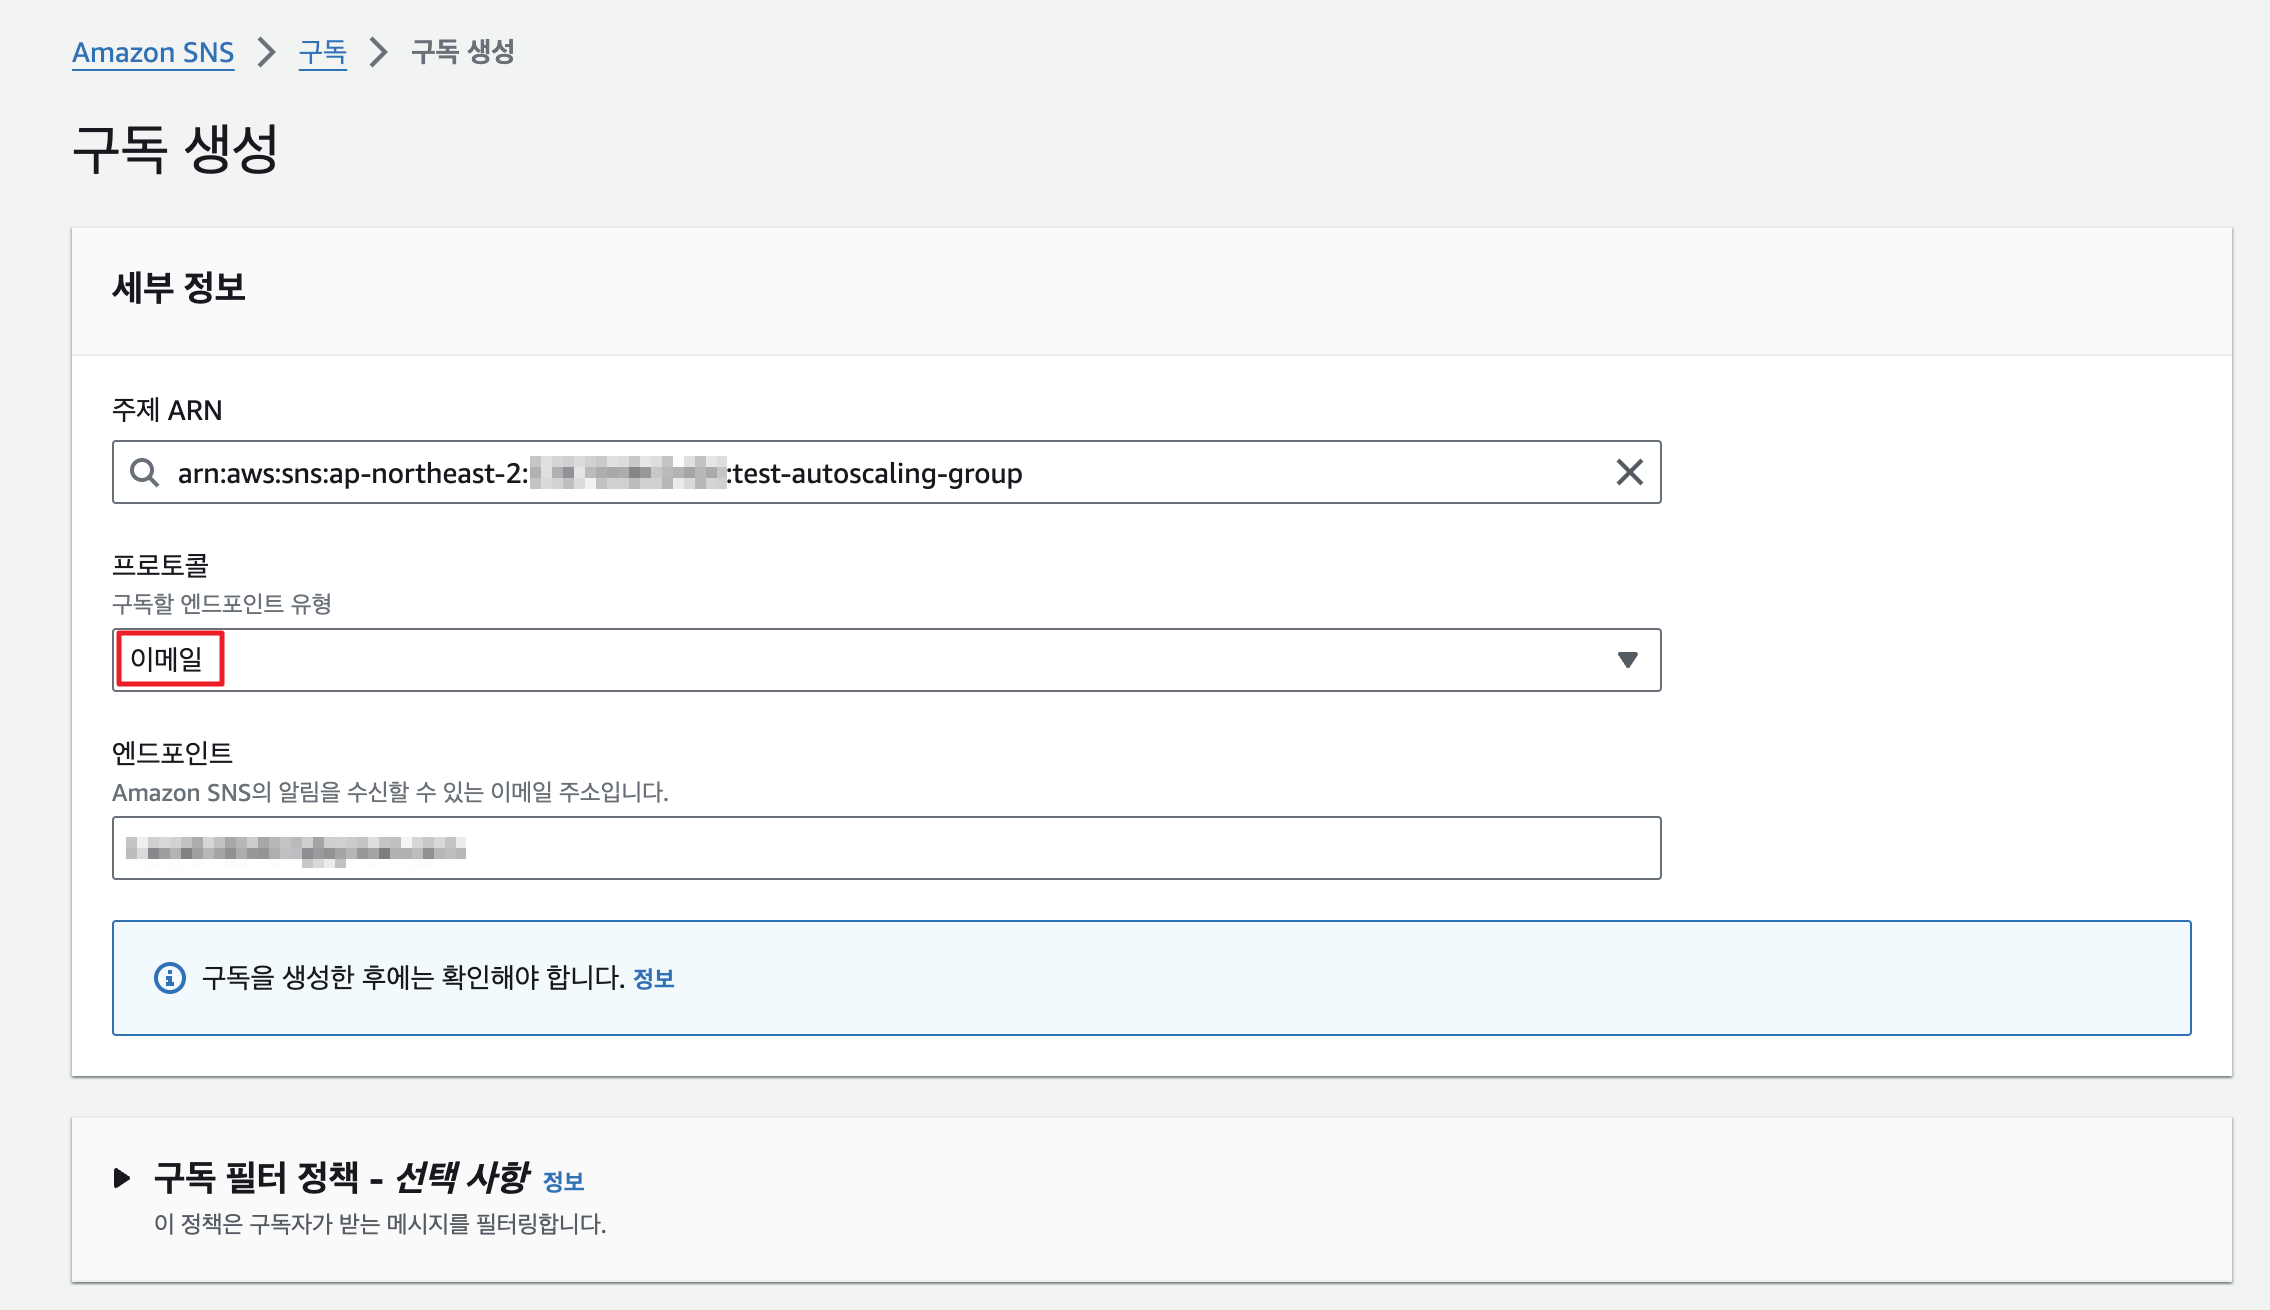Viewport: 2270px width, 1310px height.
Task: Click the 프로토콜 field label
Action: click(160, 565)
